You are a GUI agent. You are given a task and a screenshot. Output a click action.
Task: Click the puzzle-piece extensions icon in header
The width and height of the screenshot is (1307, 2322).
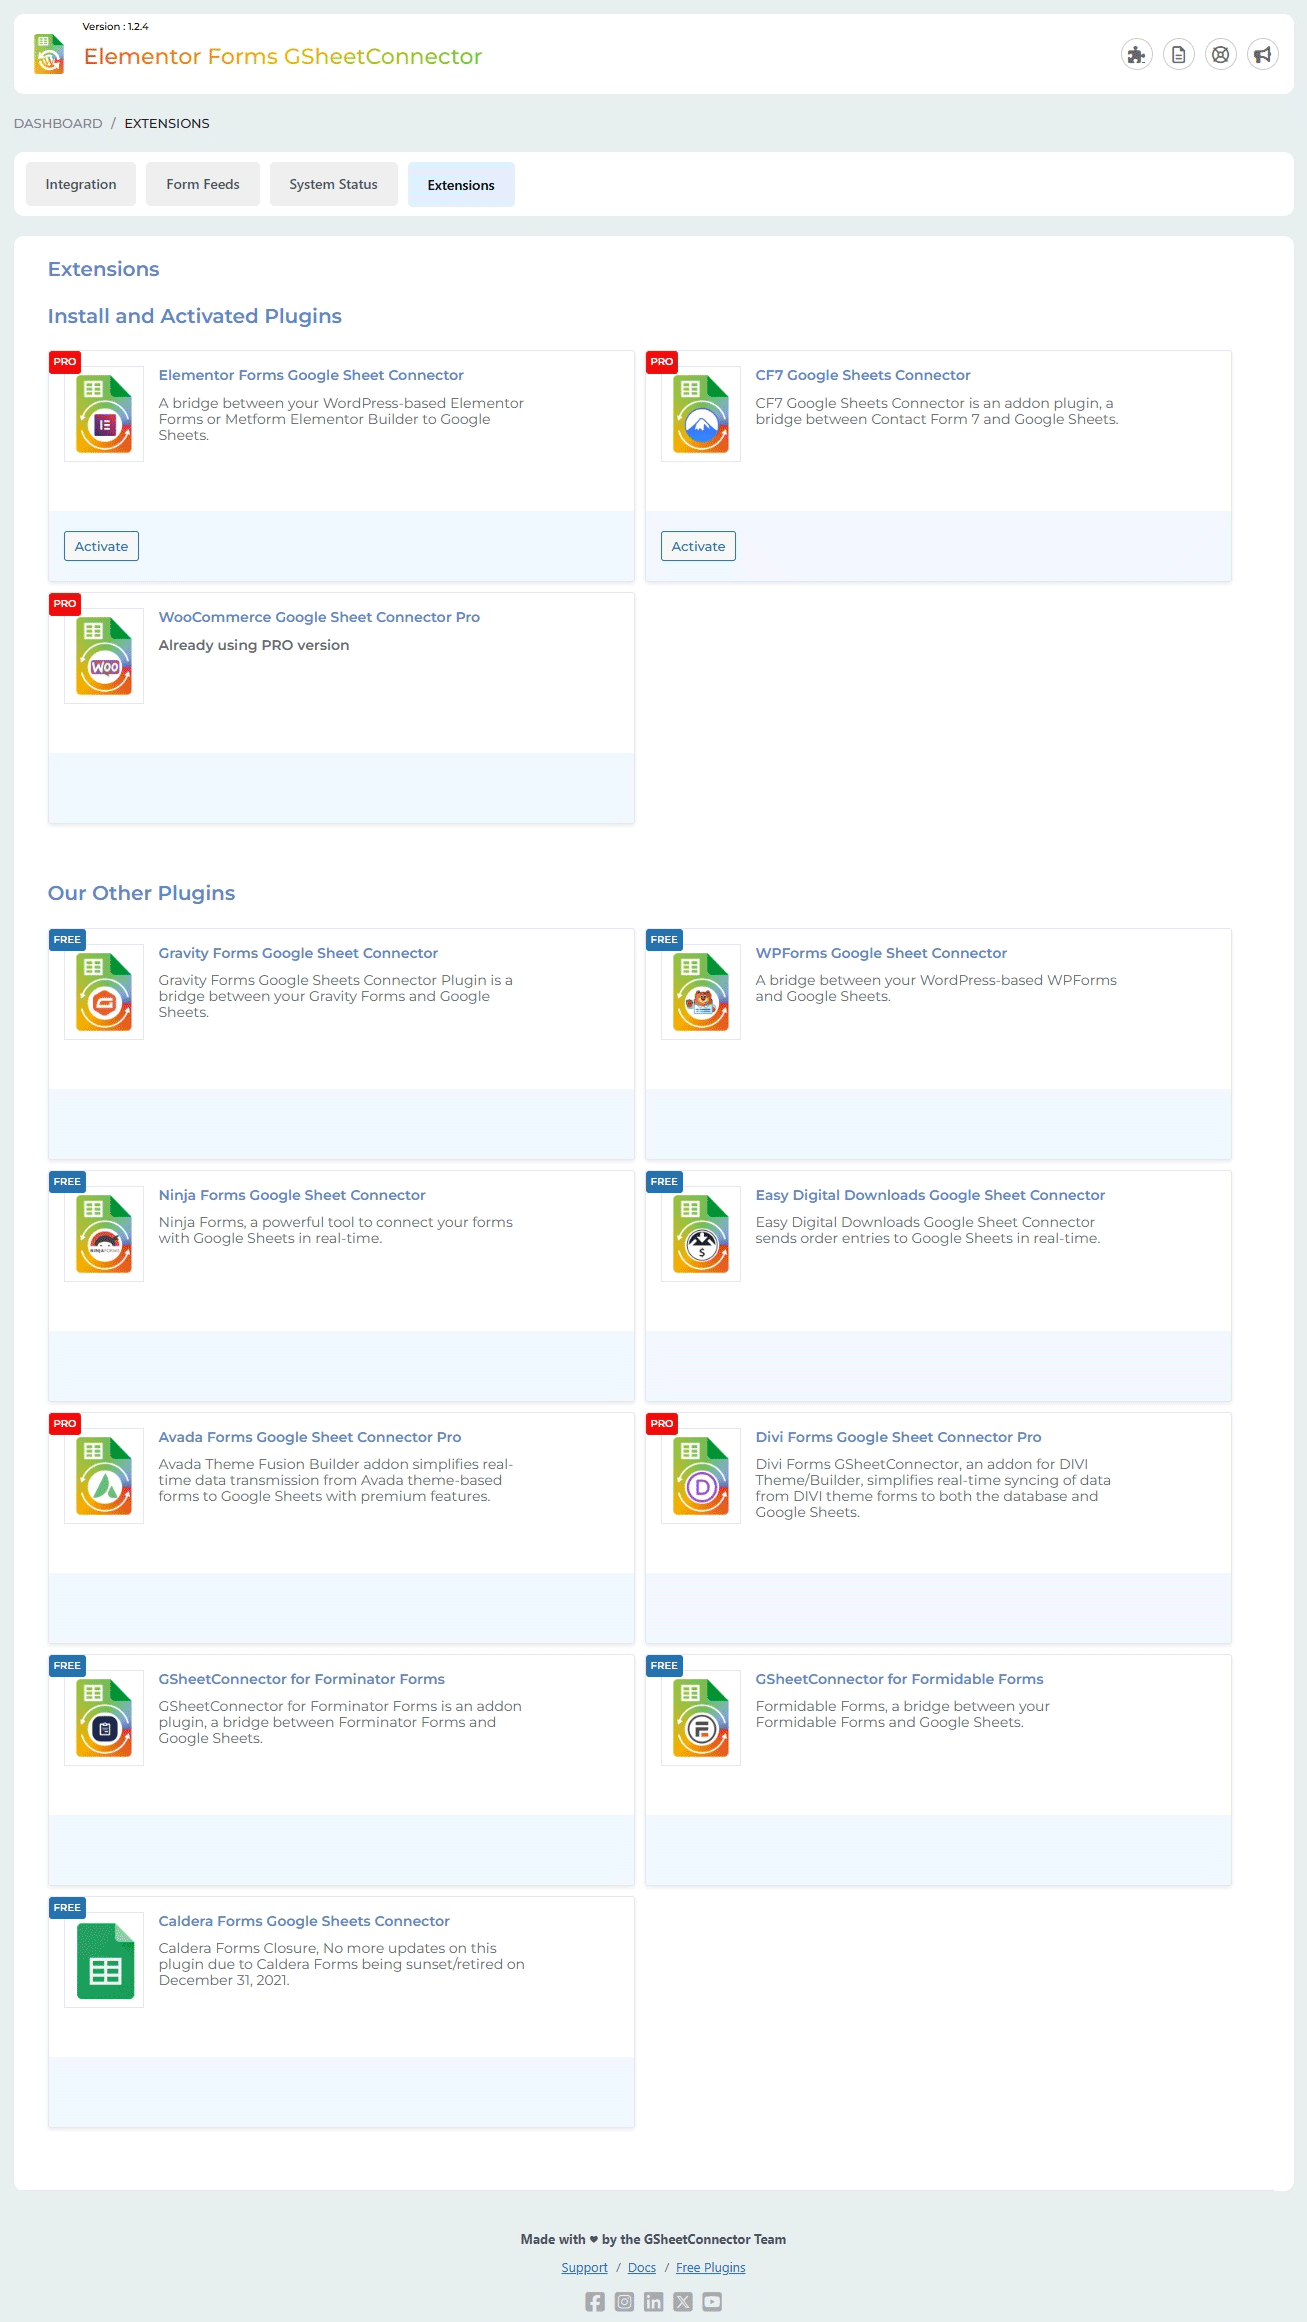coord(1136,55)
